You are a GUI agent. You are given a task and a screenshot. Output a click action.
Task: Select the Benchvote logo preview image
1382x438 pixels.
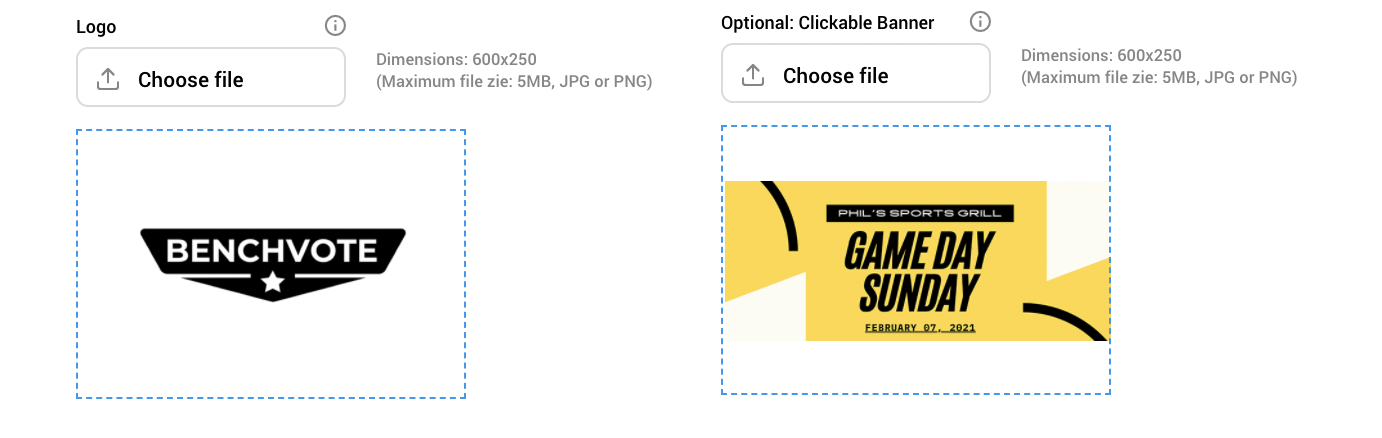272,264
